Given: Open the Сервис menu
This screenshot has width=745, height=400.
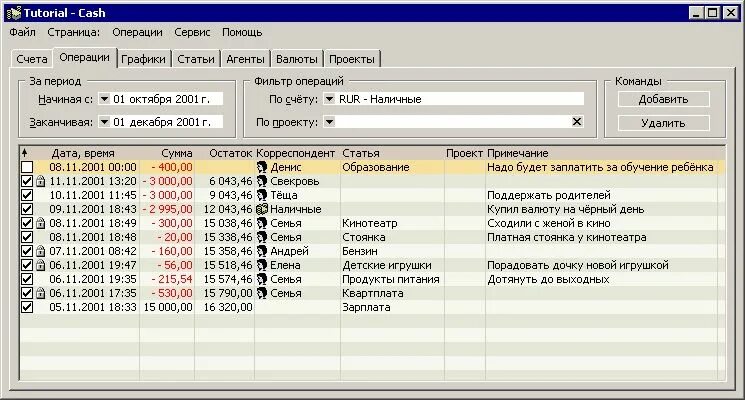Looking at the screenshot, I should (192, 32).
